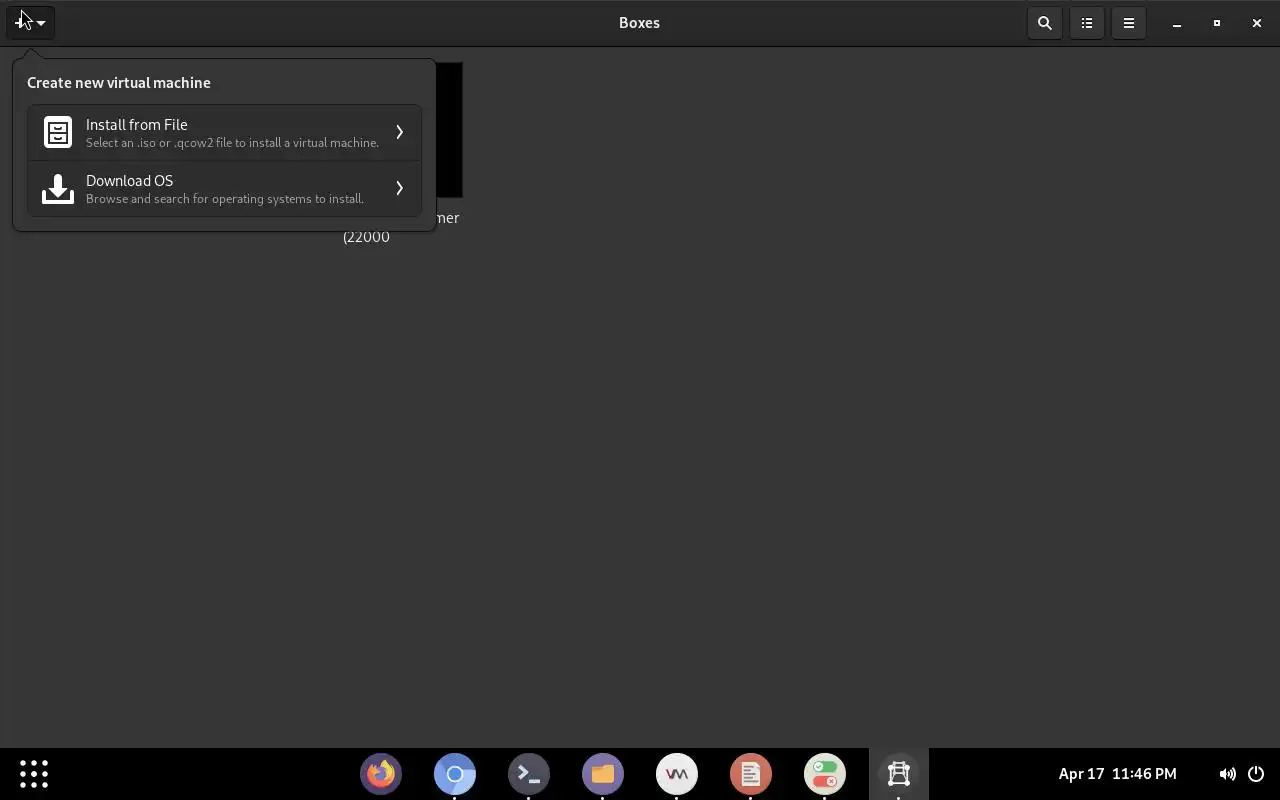Viewport: 1280px width, 800px height.
Task: Show the applications grid
Action: pyautogui.click(x=34, y=774)
